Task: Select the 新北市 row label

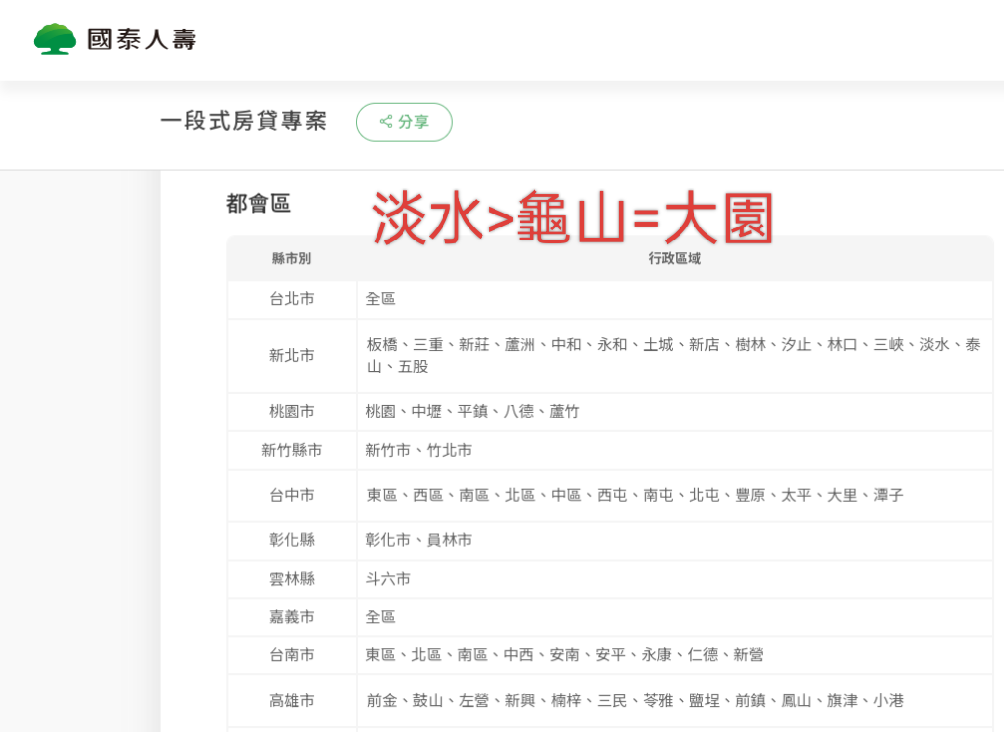Action: click(x=291, y=355)
